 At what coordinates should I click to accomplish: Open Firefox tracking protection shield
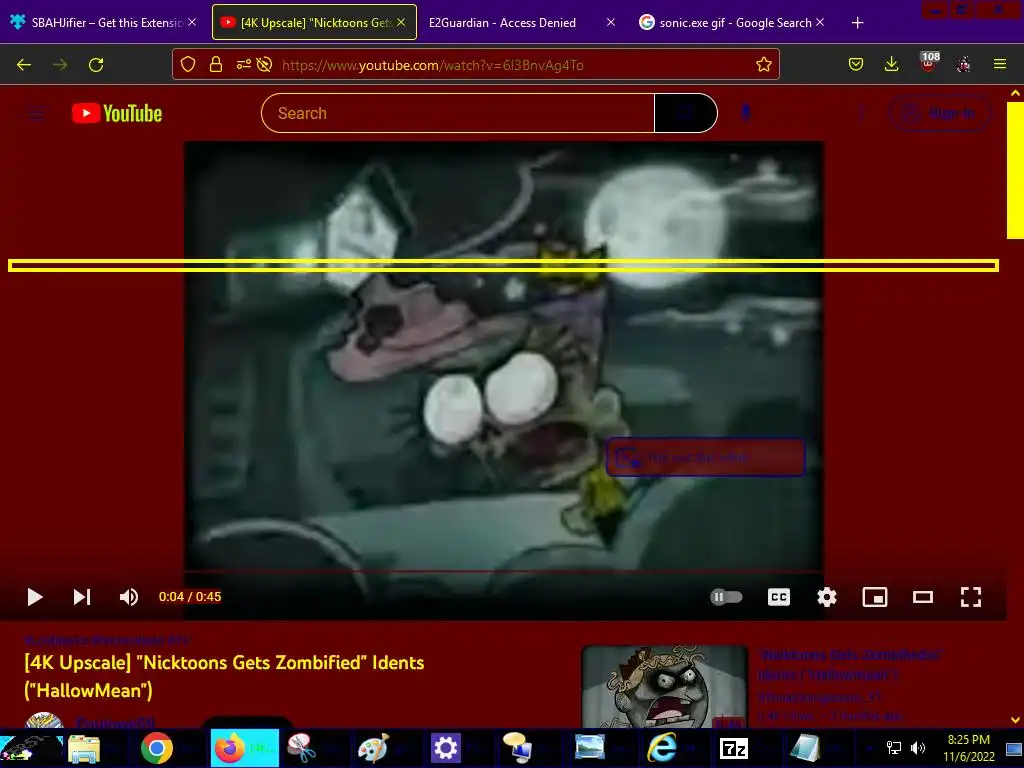[x=188, y=64]
